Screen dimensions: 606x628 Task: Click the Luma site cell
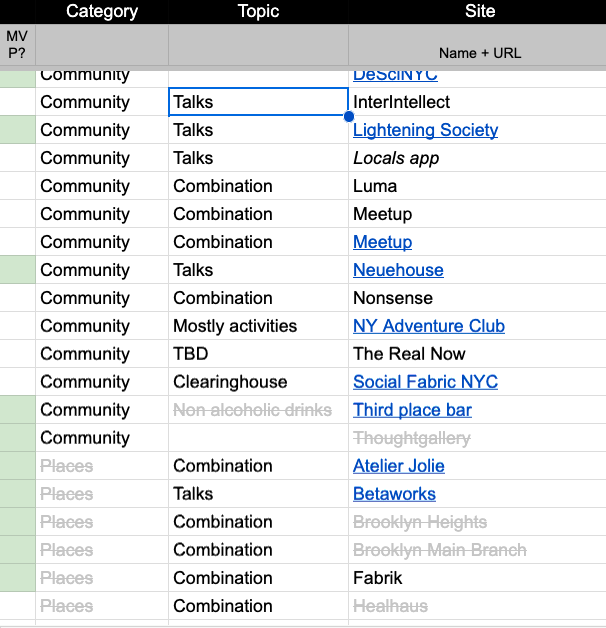coord(375,186)
